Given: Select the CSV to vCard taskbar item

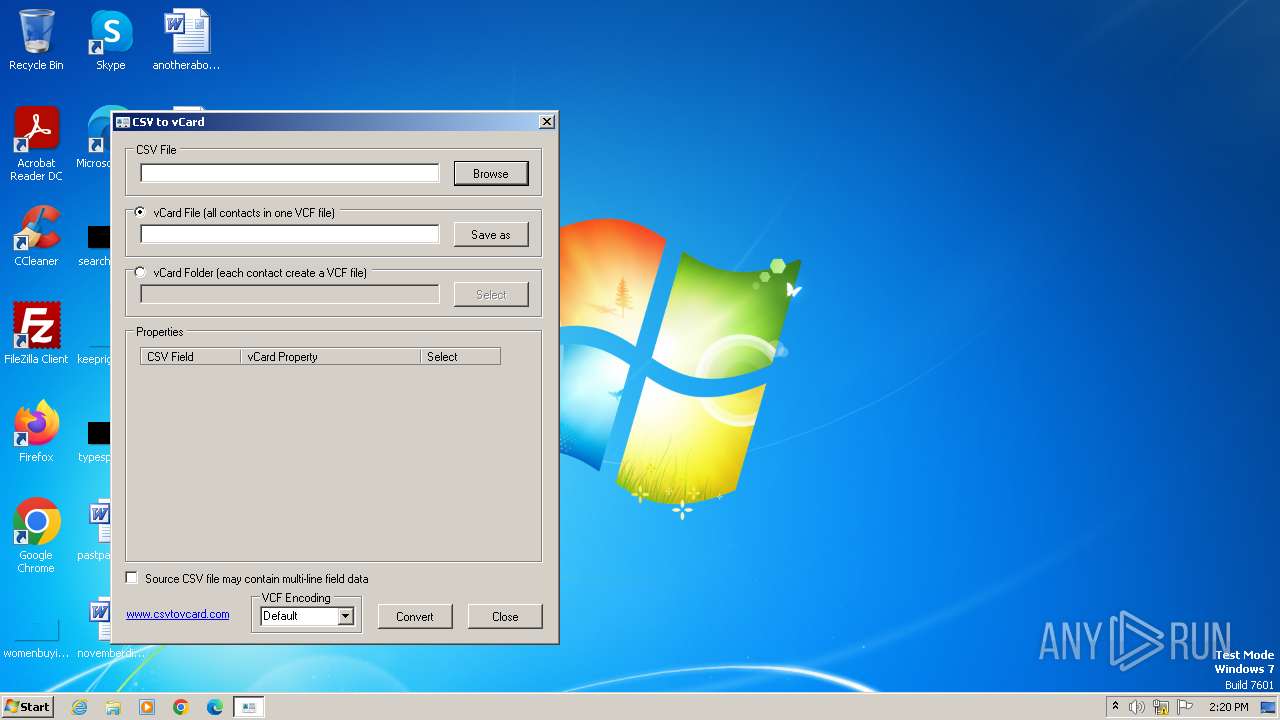Looking at the screenshot, I should pos(249,707).
